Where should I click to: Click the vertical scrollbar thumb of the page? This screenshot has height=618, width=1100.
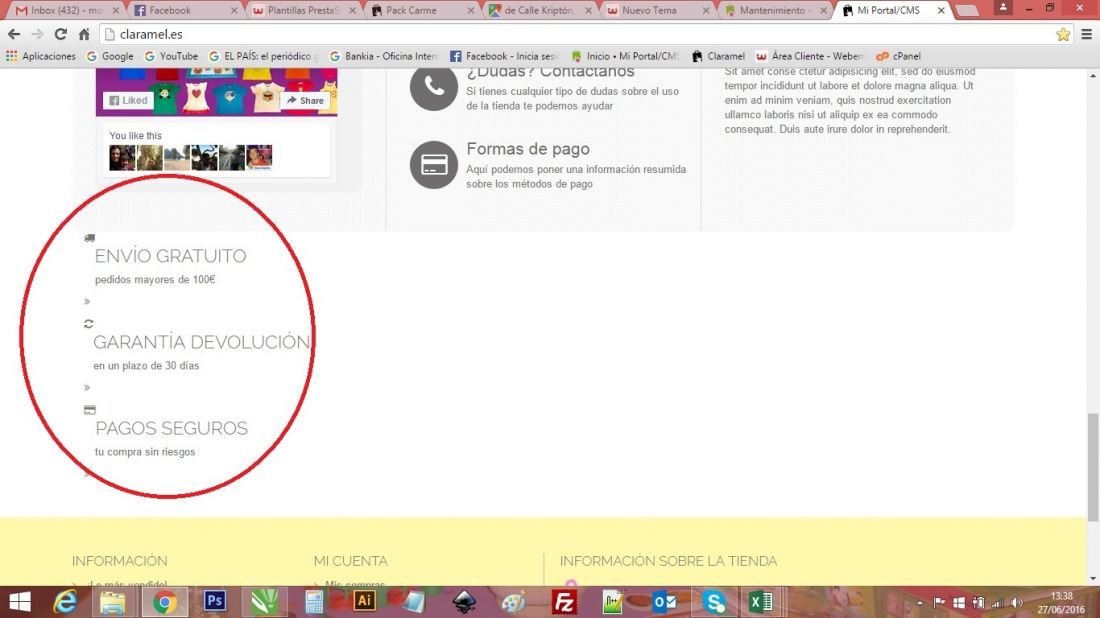(x=1092, y=467)
